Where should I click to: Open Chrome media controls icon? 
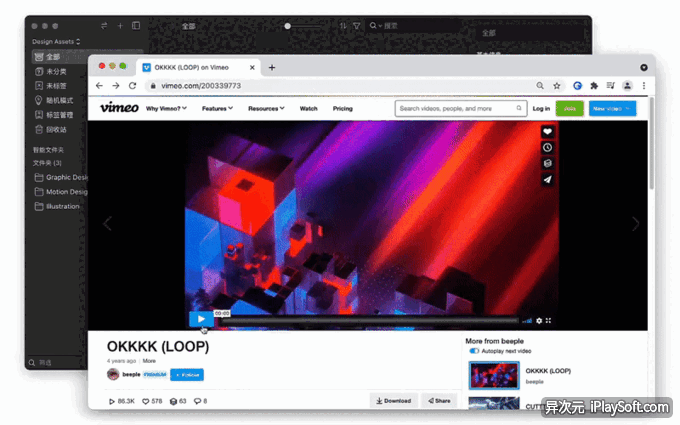click(611, 85)
